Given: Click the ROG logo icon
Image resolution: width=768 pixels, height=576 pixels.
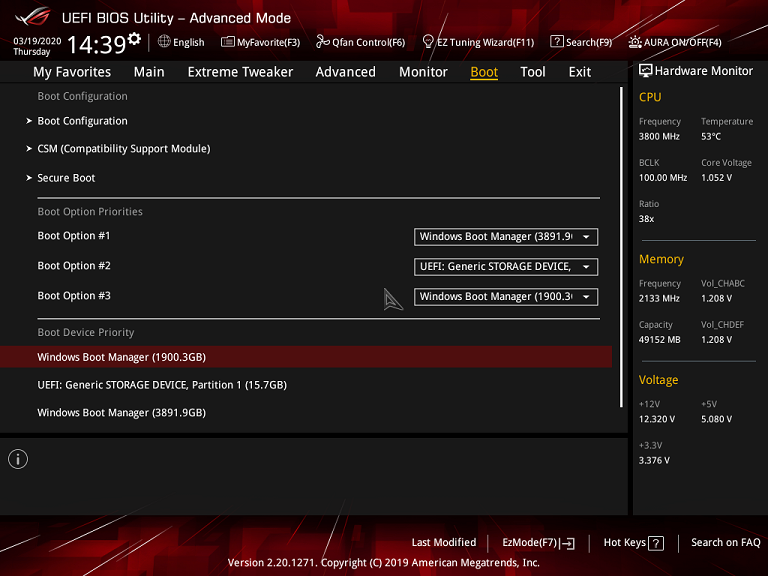Looking at the screenshot, I should pyautogui.click(x=33, y=18).
